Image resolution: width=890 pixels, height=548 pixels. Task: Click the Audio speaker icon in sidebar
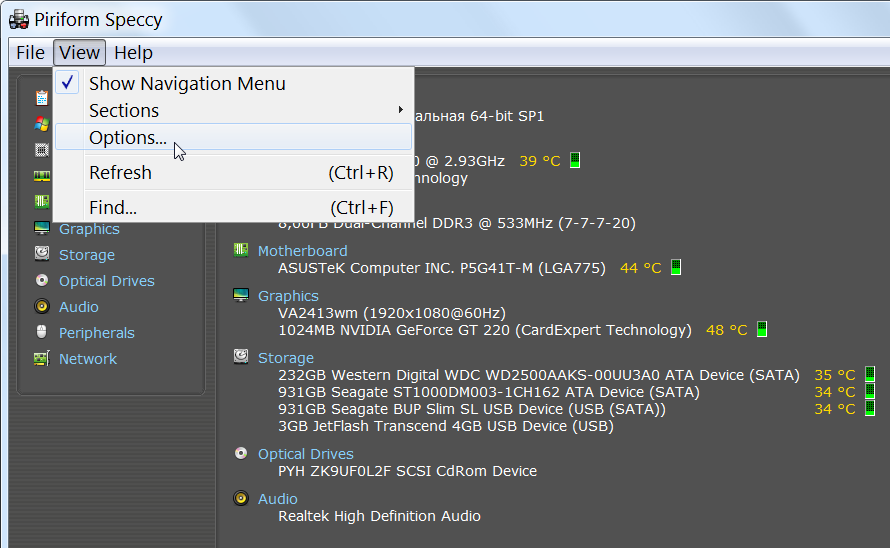[x=42, y=306]
